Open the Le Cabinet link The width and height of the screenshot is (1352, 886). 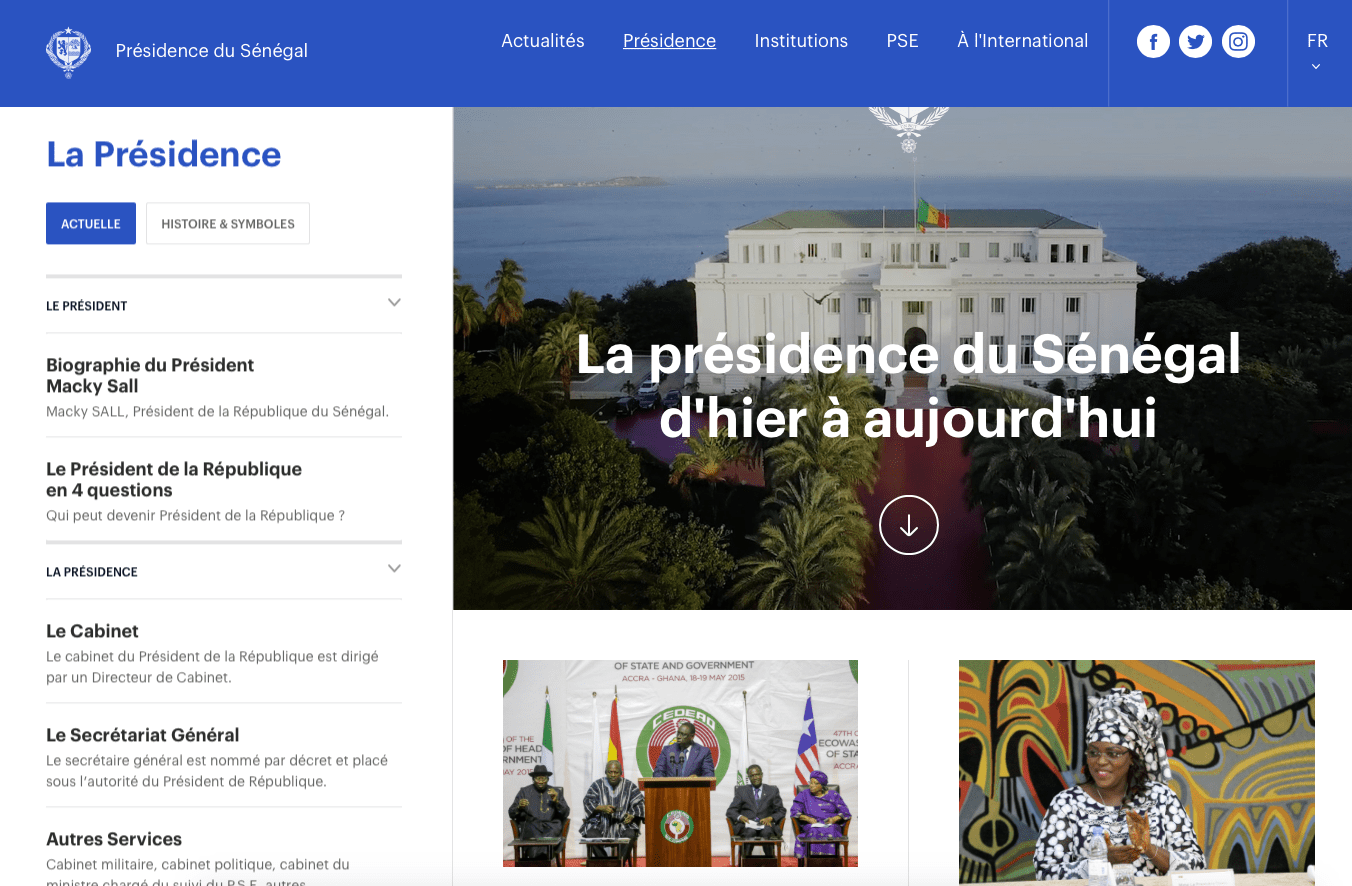[92, 631]
